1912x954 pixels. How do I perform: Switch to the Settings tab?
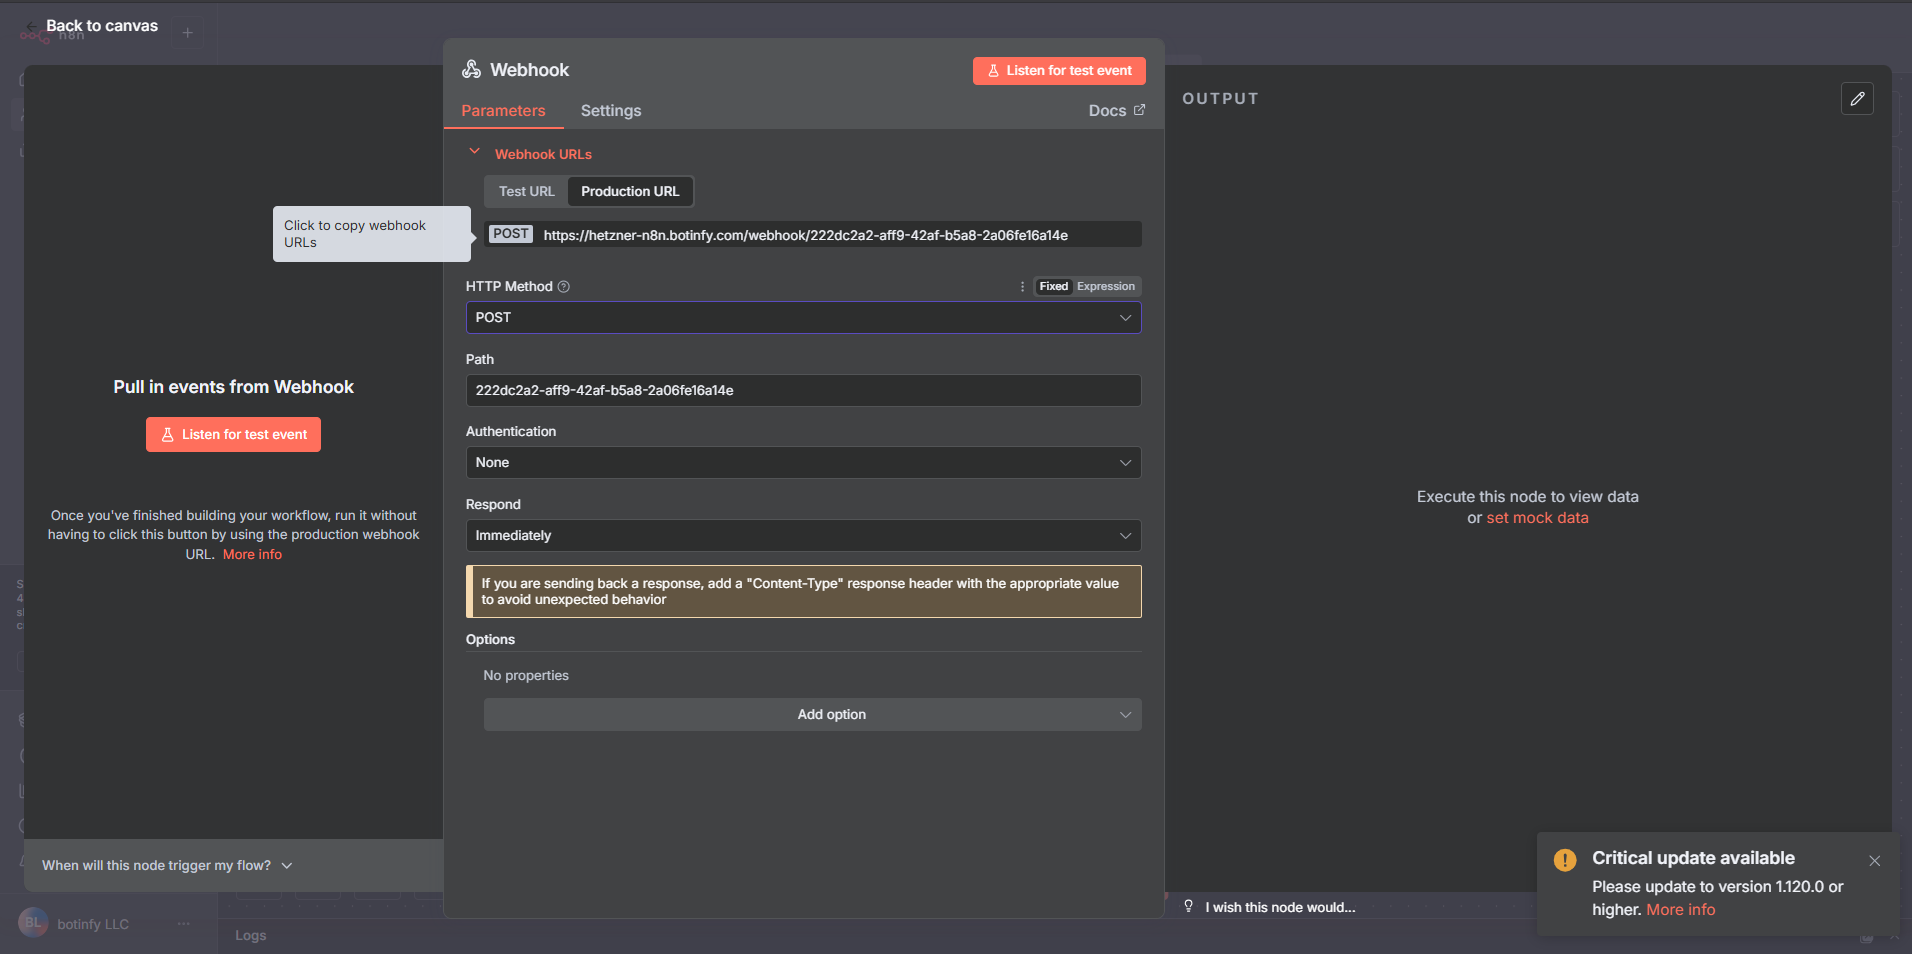(x=610, y=110)
